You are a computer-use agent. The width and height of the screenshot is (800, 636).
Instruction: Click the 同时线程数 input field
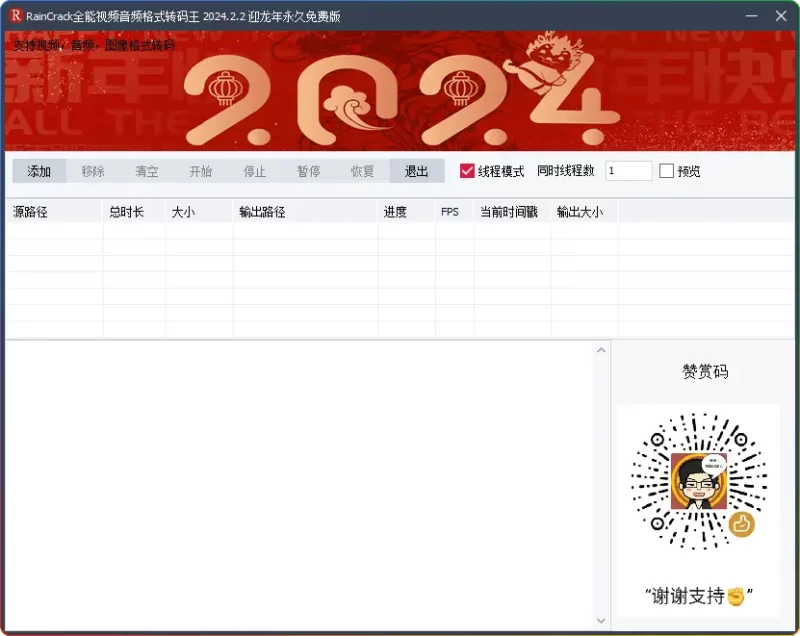627,170
